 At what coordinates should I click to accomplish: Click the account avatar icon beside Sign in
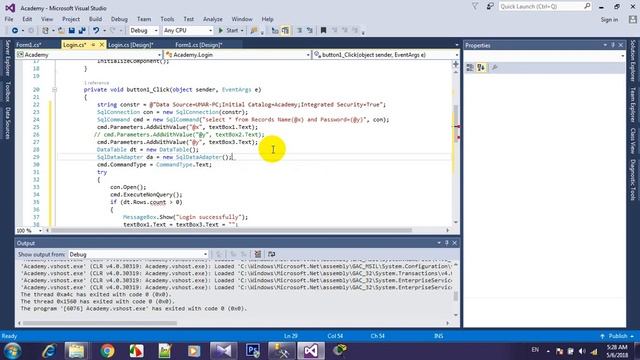(x=633, y=19)
